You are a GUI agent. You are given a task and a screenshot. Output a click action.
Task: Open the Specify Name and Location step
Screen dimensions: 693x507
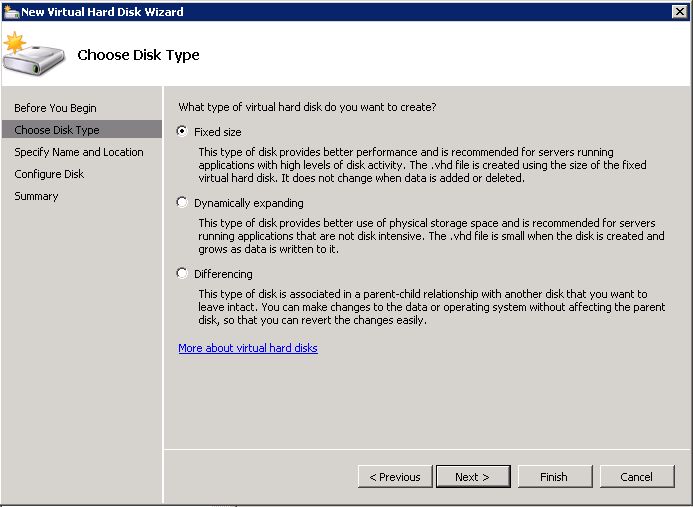[x=79, y=152]
